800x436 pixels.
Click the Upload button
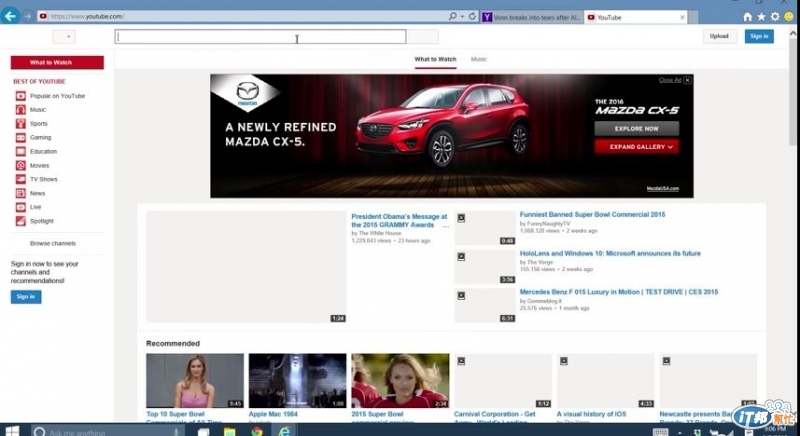(719, 36)
